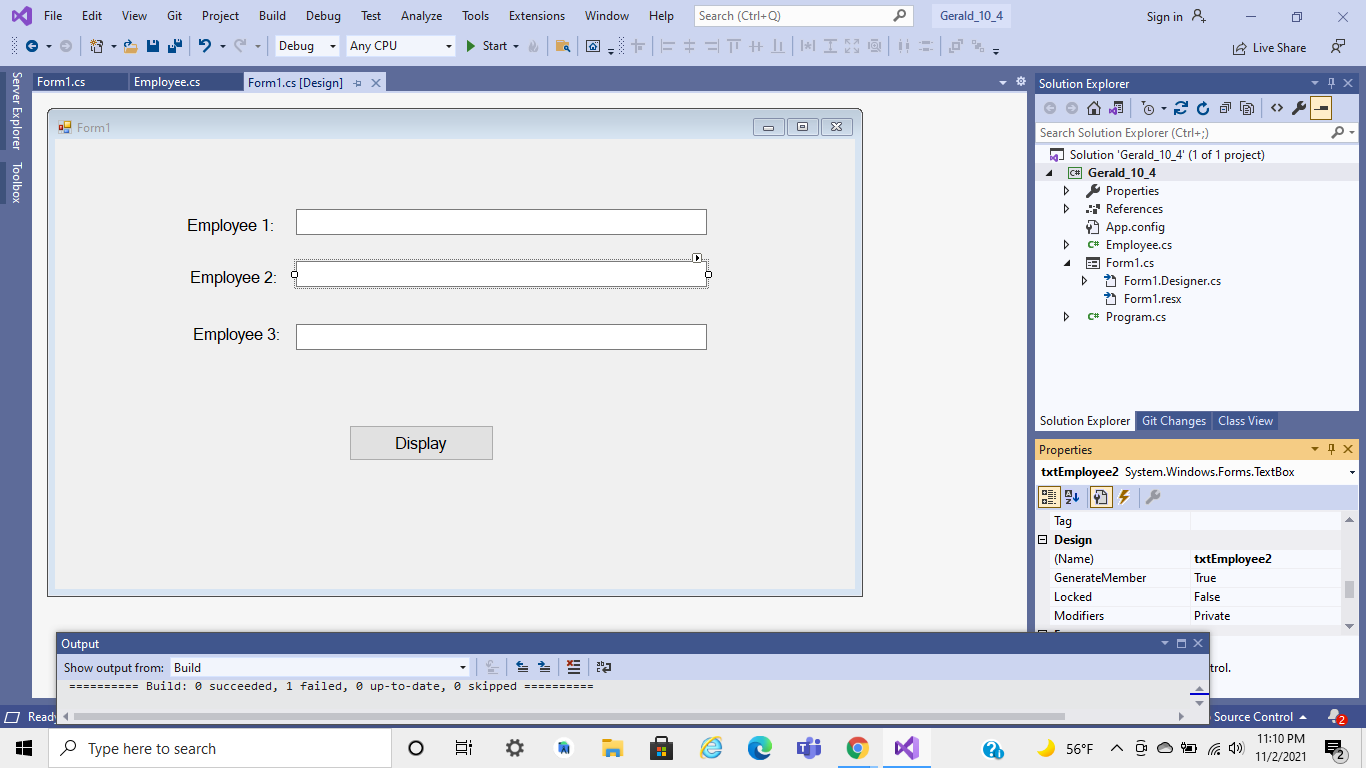Image resolution: width=1366 pixels, height=768 pixels.
Task: Sort properties alphabetically in Properties window
Action: (x=1072, y=496)
